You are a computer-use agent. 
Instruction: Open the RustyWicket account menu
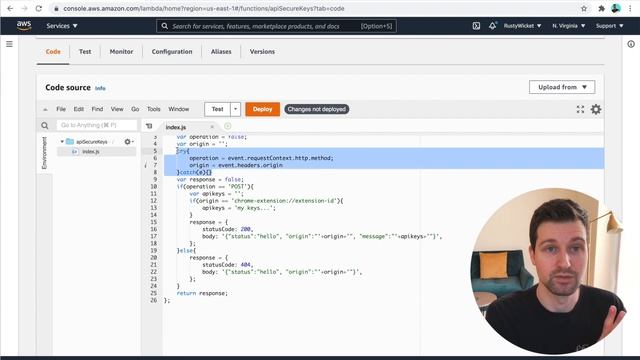point(522,26)
